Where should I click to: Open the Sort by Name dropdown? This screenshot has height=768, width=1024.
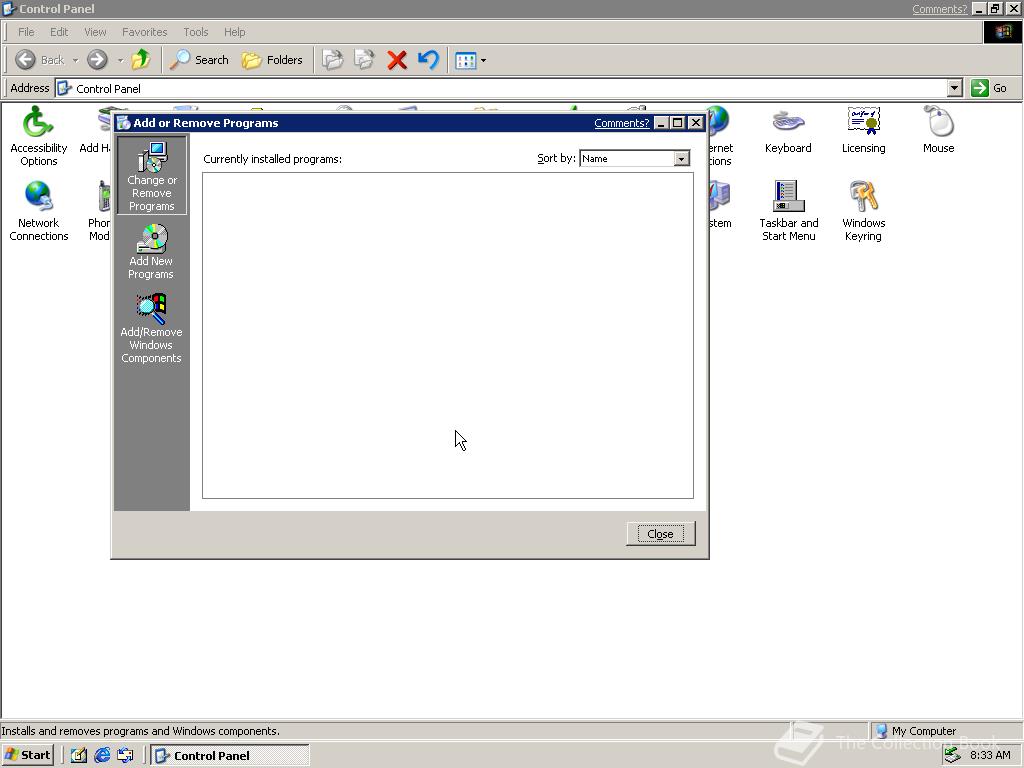tap(681, 159)
